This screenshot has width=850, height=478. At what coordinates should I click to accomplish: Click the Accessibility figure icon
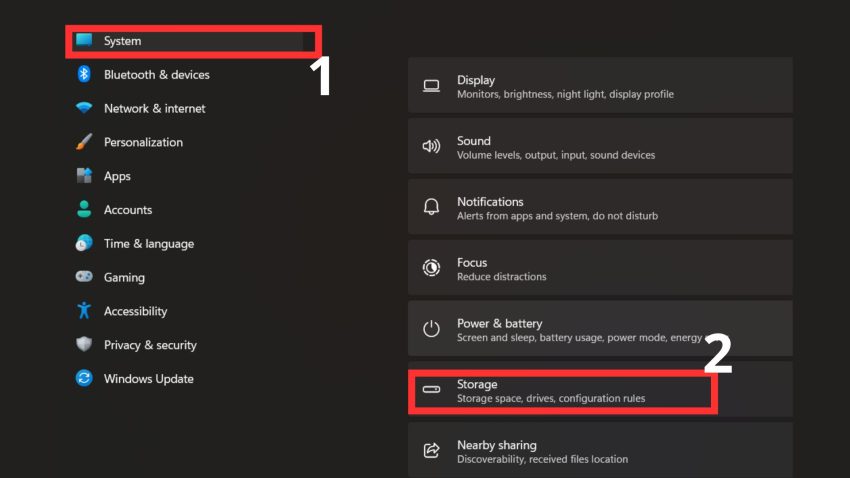click(x=84, y=311)
